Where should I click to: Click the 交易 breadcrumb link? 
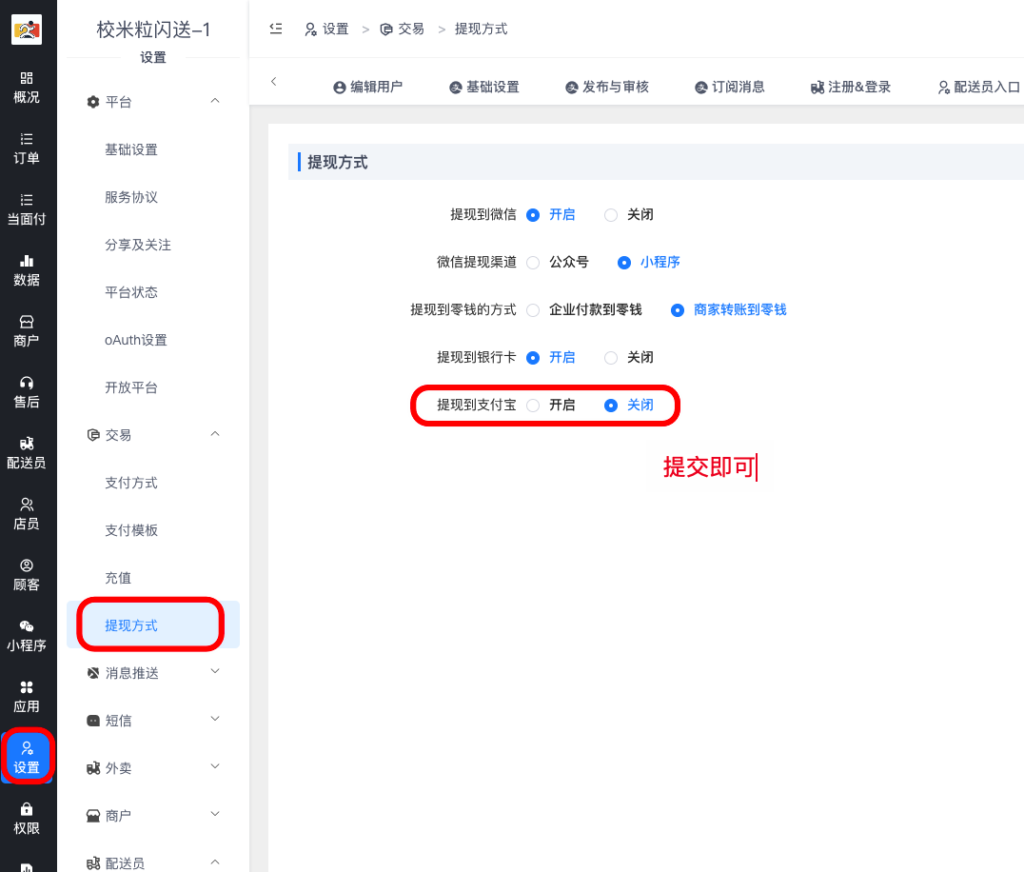point(403,29)
